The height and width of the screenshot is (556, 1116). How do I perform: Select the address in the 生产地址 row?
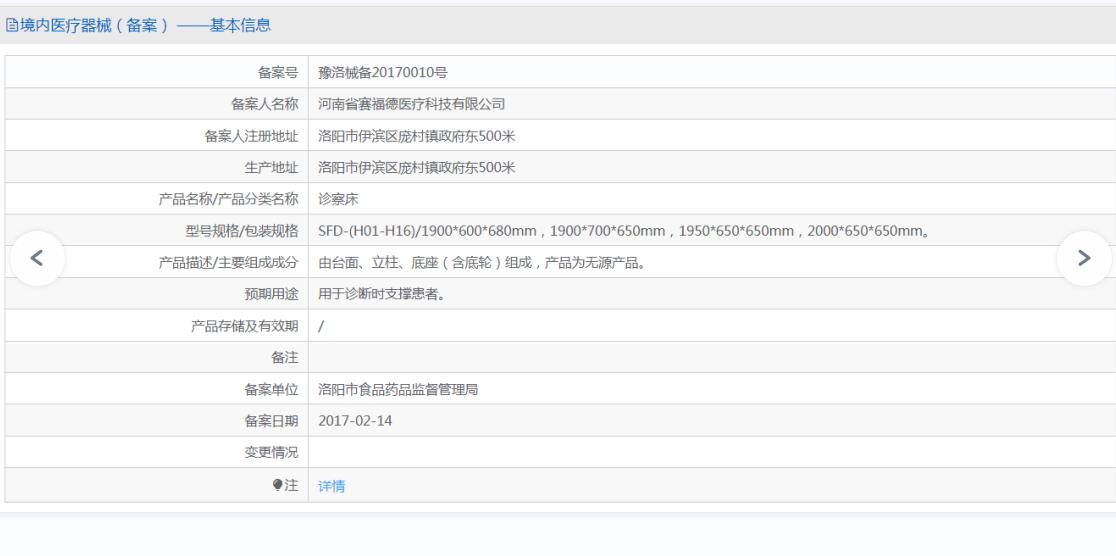pos(416,167)
